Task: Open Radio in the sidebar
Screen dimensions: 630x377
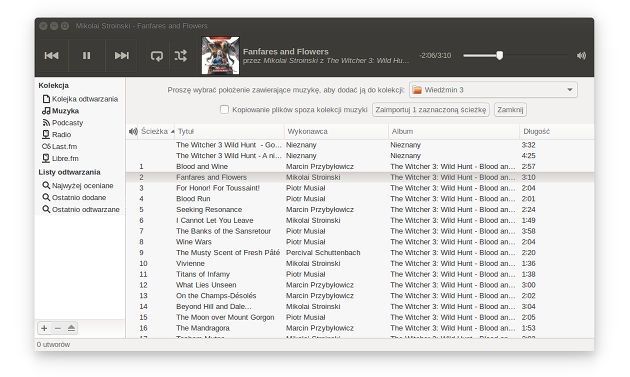Action: [x=57, y=134]
